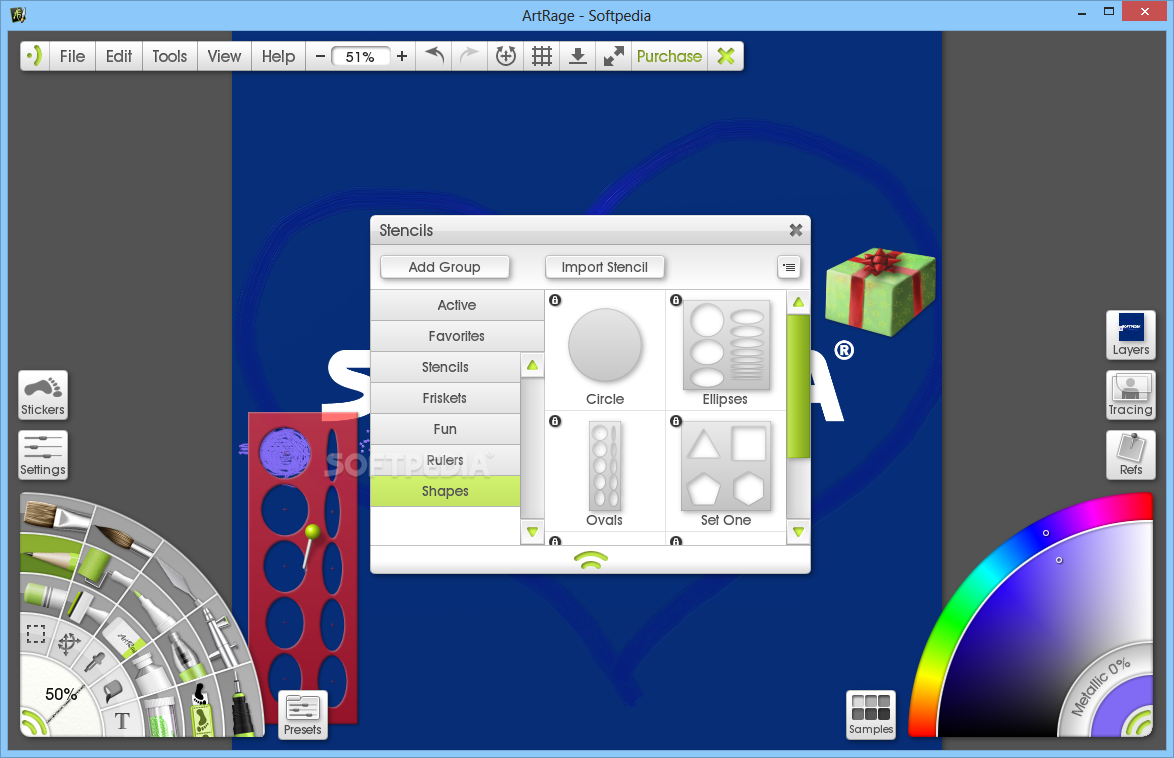Image resolution: width=1174 pixels, height=758 pixels.
Task: Open the Presets panel
Action: coord(302,715)
